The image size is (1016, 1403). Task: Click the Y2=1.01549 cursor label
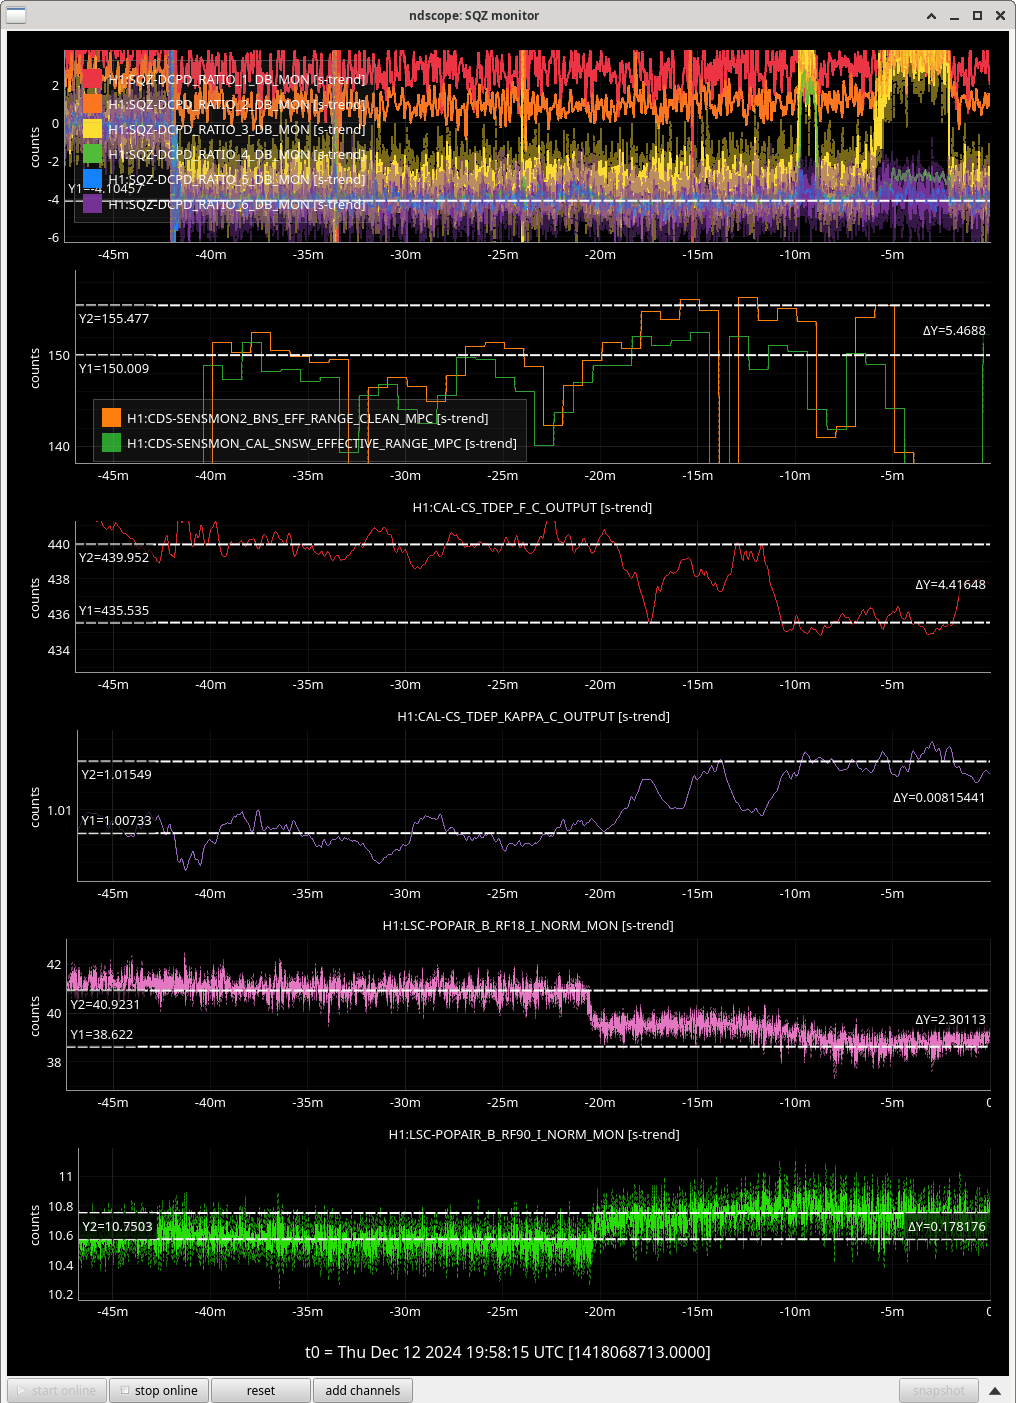pyautogui.click(x=117, y=775)
